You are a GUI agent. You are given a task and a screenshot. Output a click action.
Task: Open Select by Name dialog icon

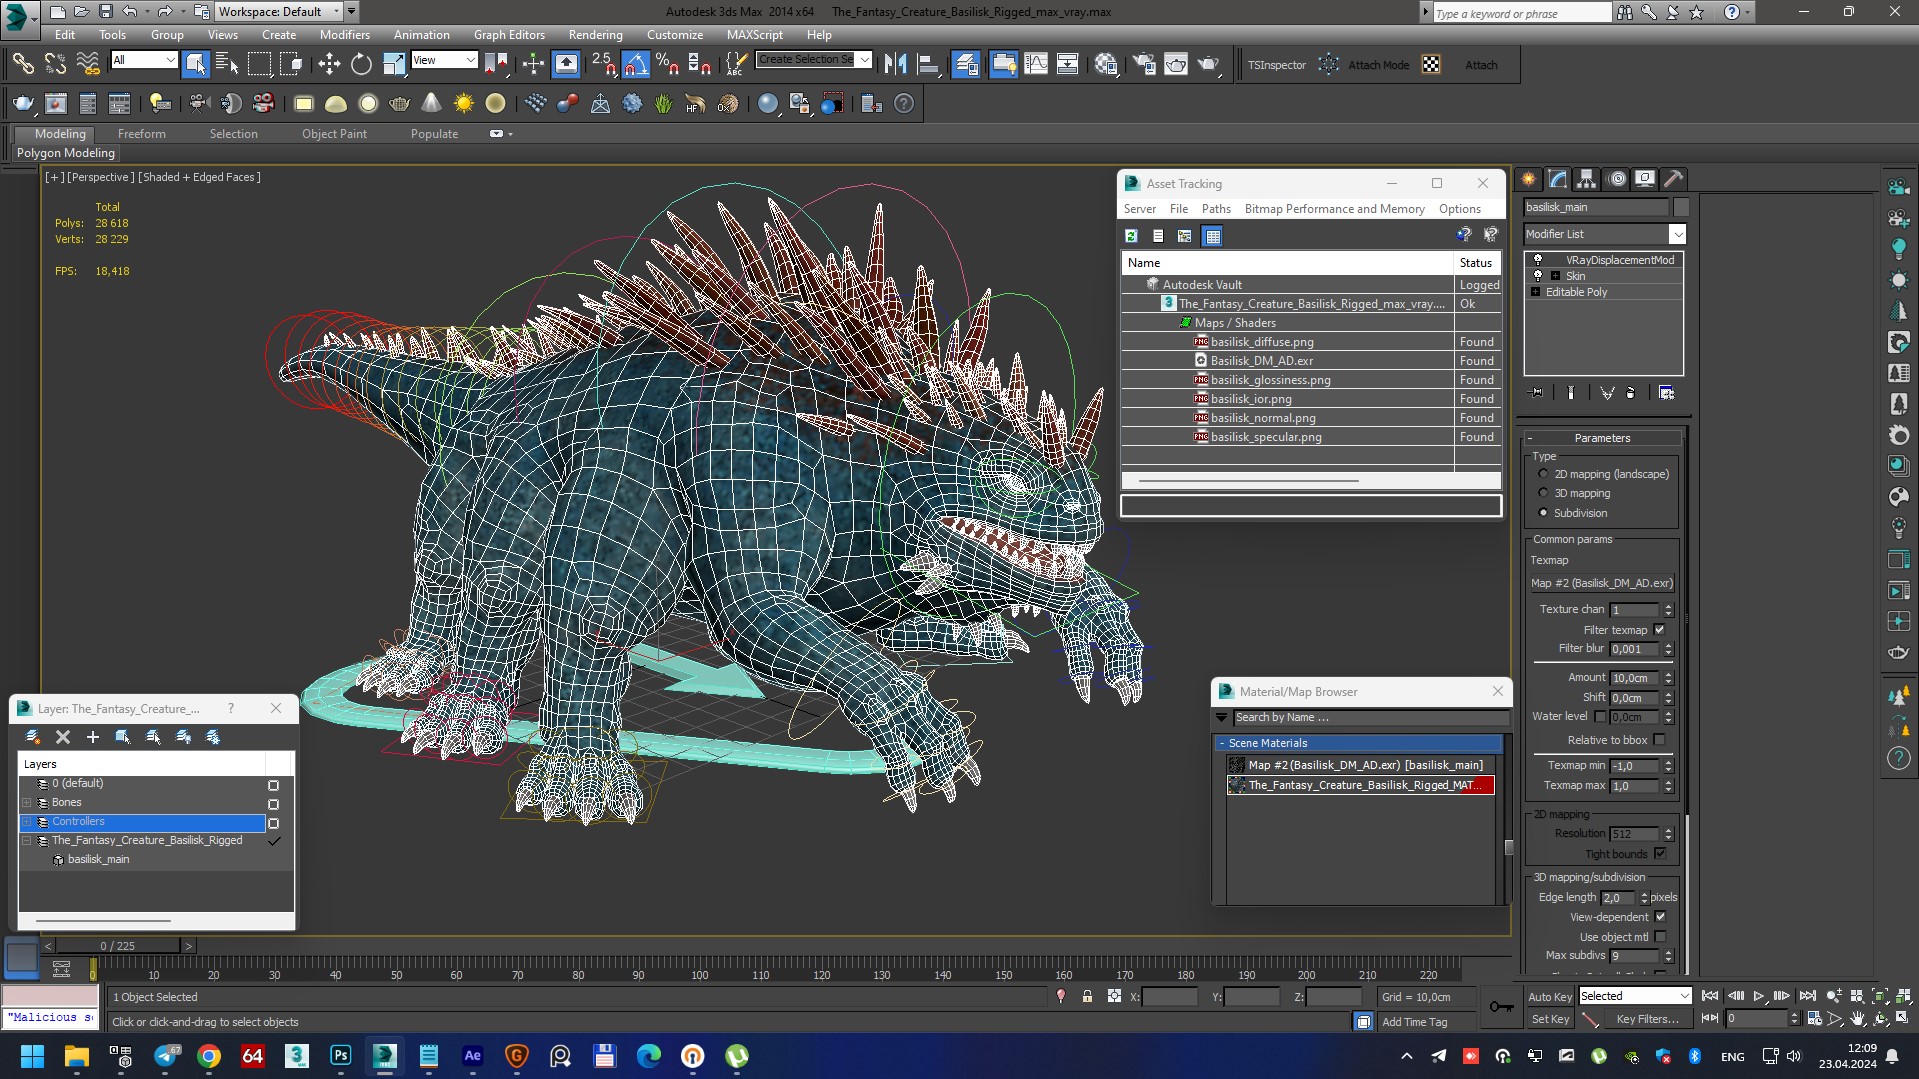pyautogui.click(x=227, y=64)
